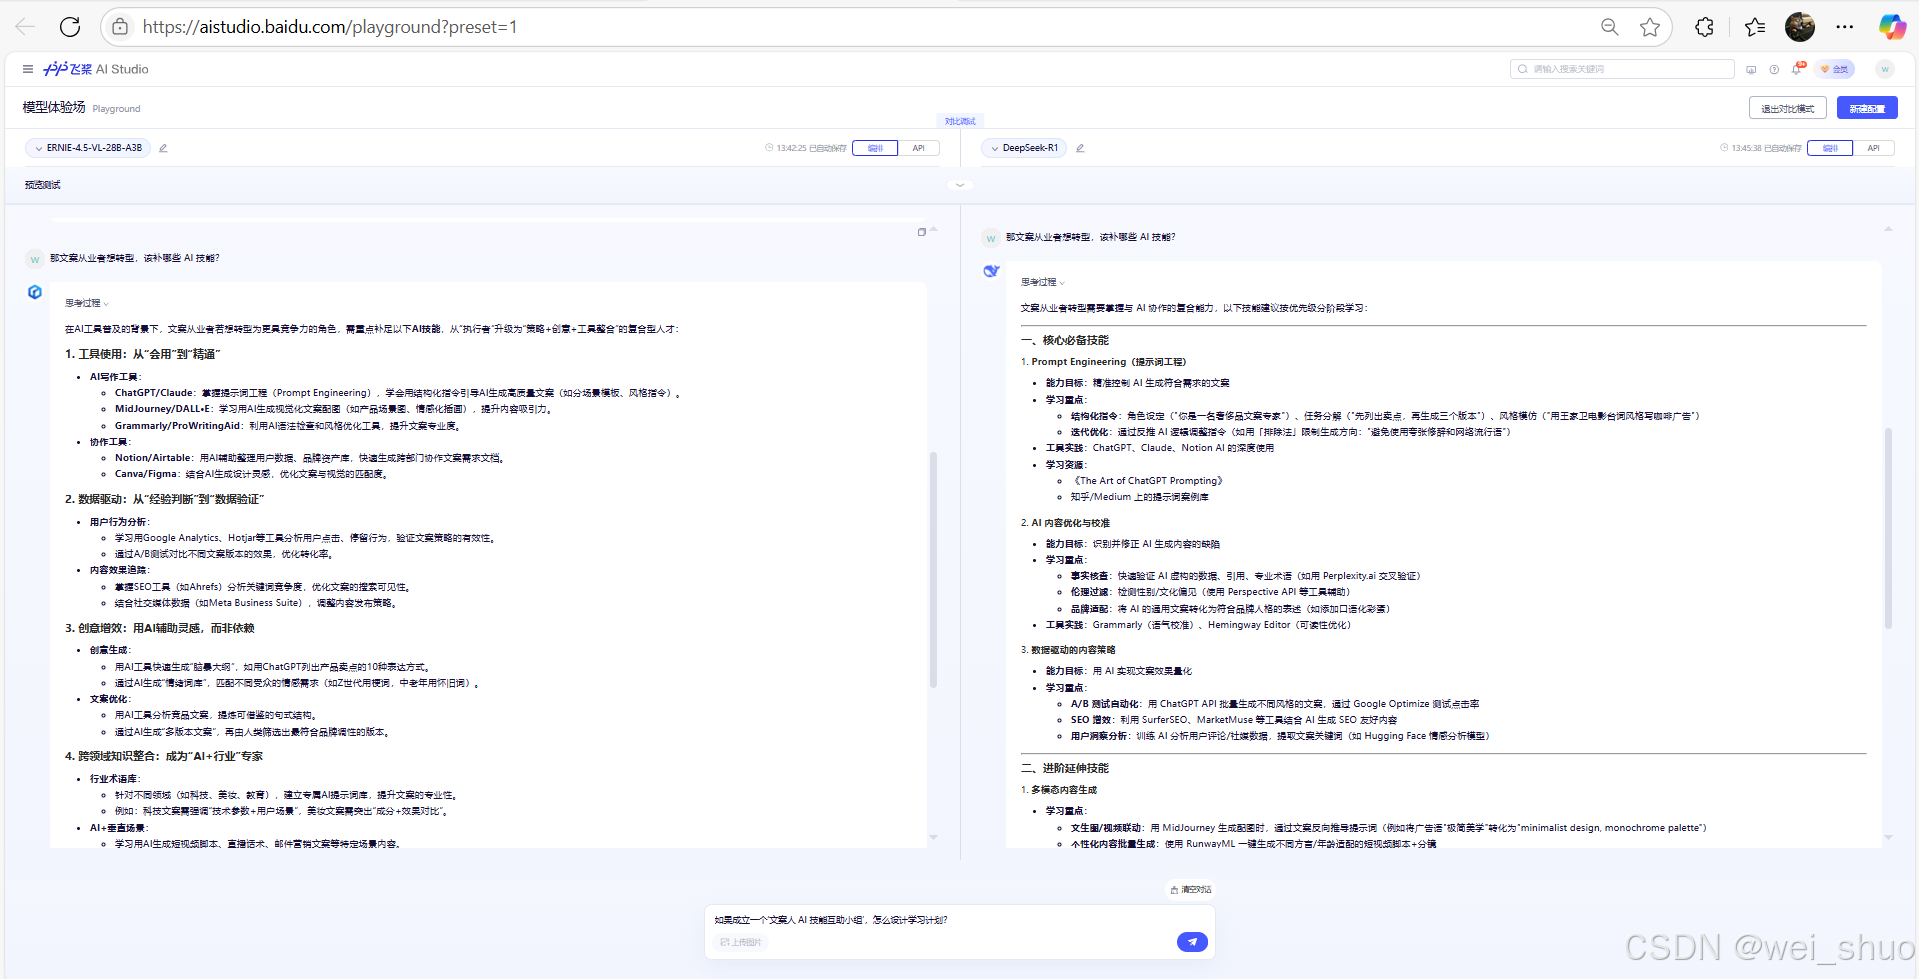Click the 预览测试 label

(43, 185)
